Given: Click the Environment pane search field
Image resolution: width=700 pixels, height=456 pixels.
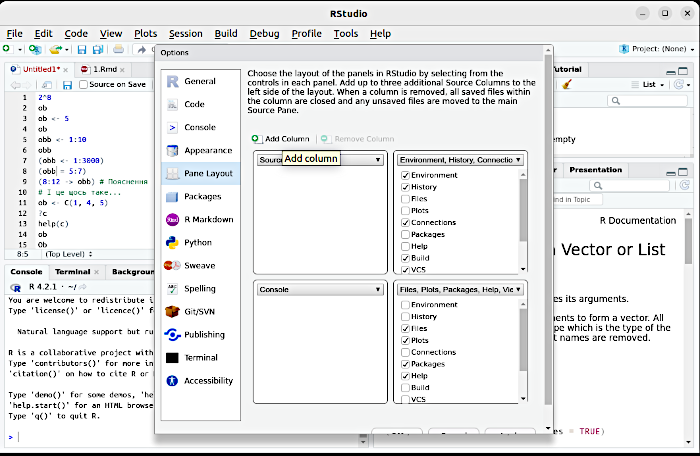Looking at the screenshot, I should pos(647,101).
